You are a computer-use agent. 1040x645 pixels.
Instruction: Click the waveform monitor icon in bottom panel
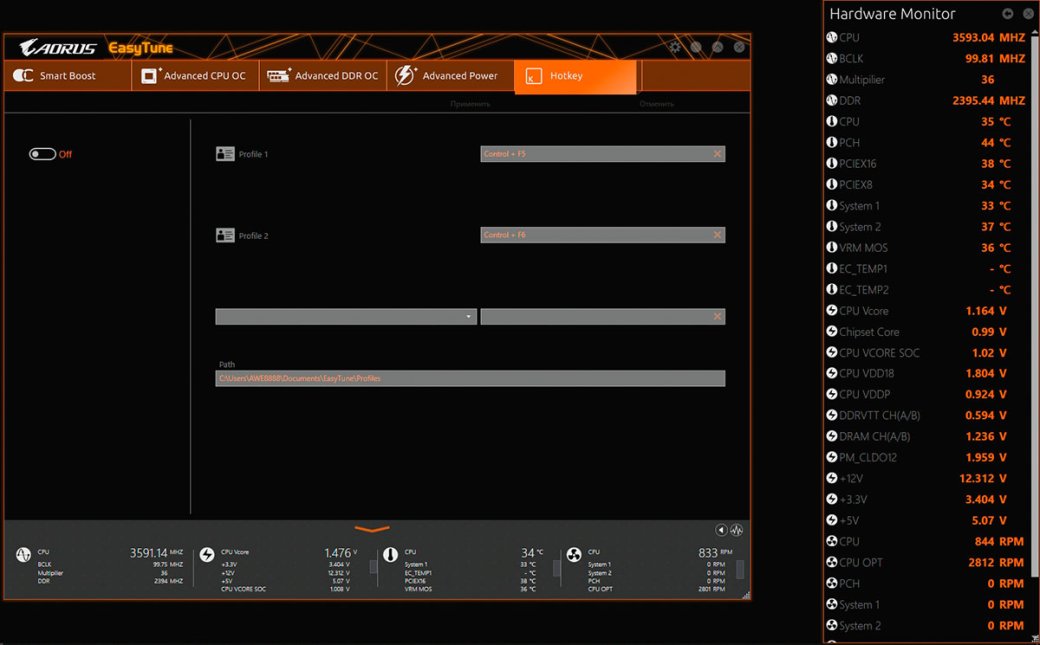tap(737, 530)
